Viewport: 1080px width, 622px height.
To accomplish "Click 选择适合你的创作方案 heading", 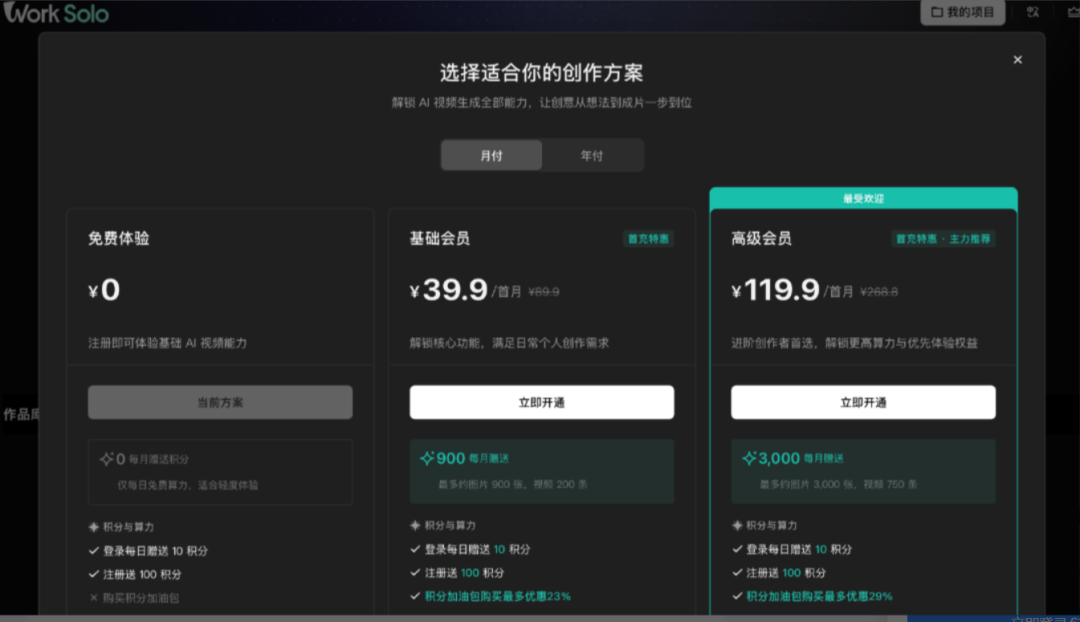I will 541,72.
